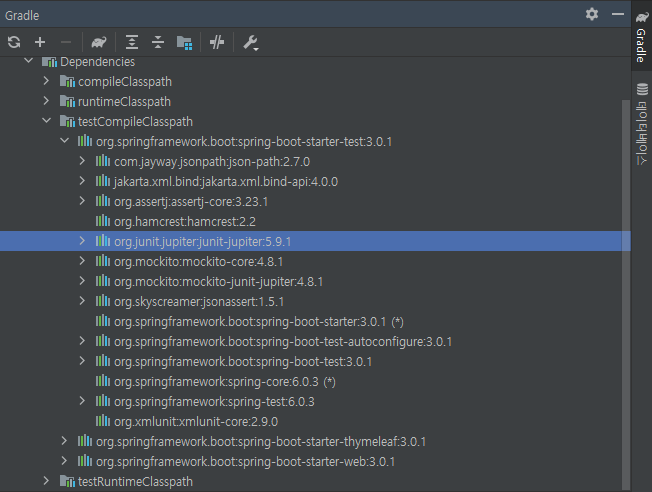Collapse spring-boot-starter-test:3.0.1 node
This screenshot has width=652, height=492.
click(x=64, y=141)
